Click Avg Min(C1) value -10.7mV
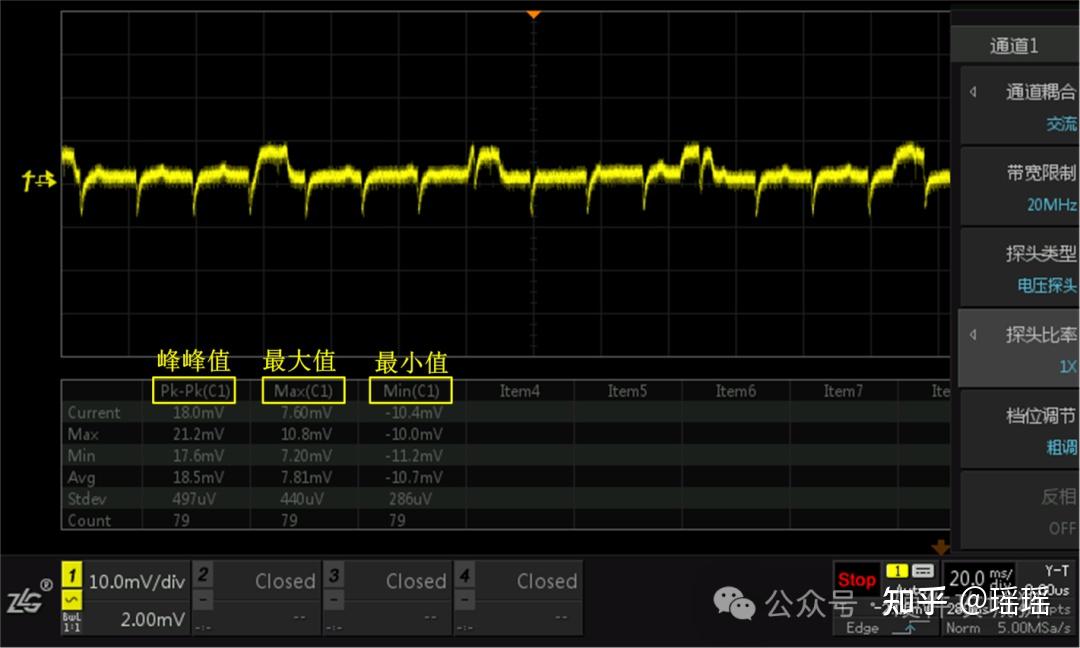Screen dimensions: 1080x648 click(x=414, y=477)
